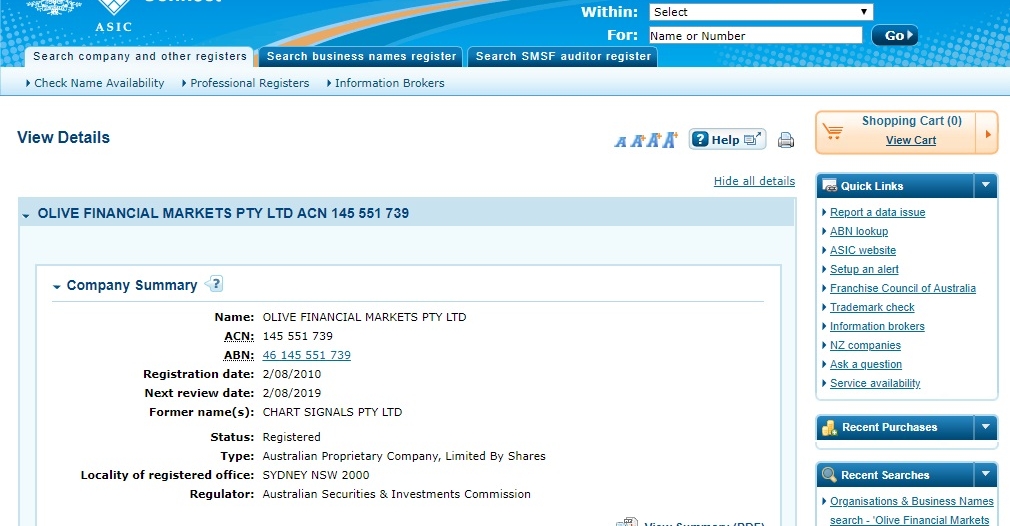1010x526 pixels.
Task: Open Franchise Council of Australia link
Action: click(902, 288)
